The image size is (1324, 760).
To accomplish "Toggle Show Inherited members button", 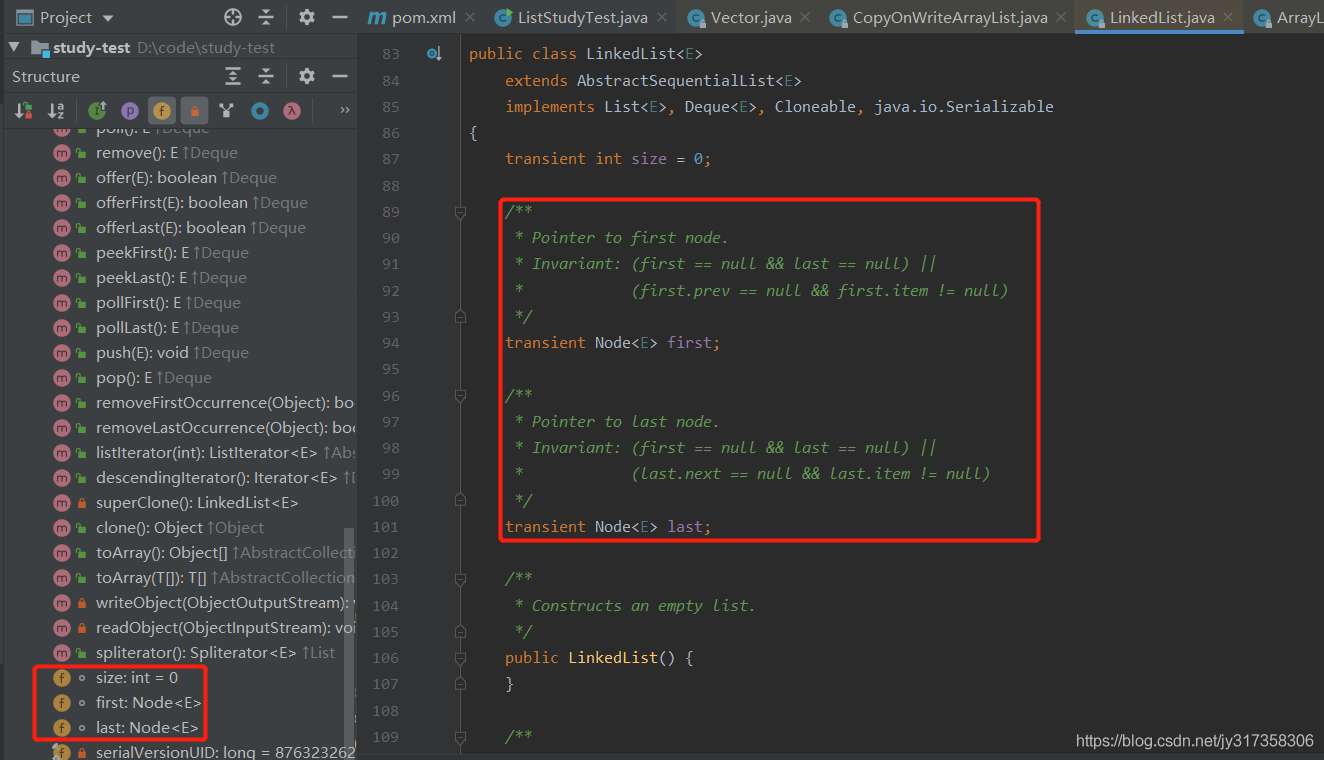I will (x=97, y=111).
